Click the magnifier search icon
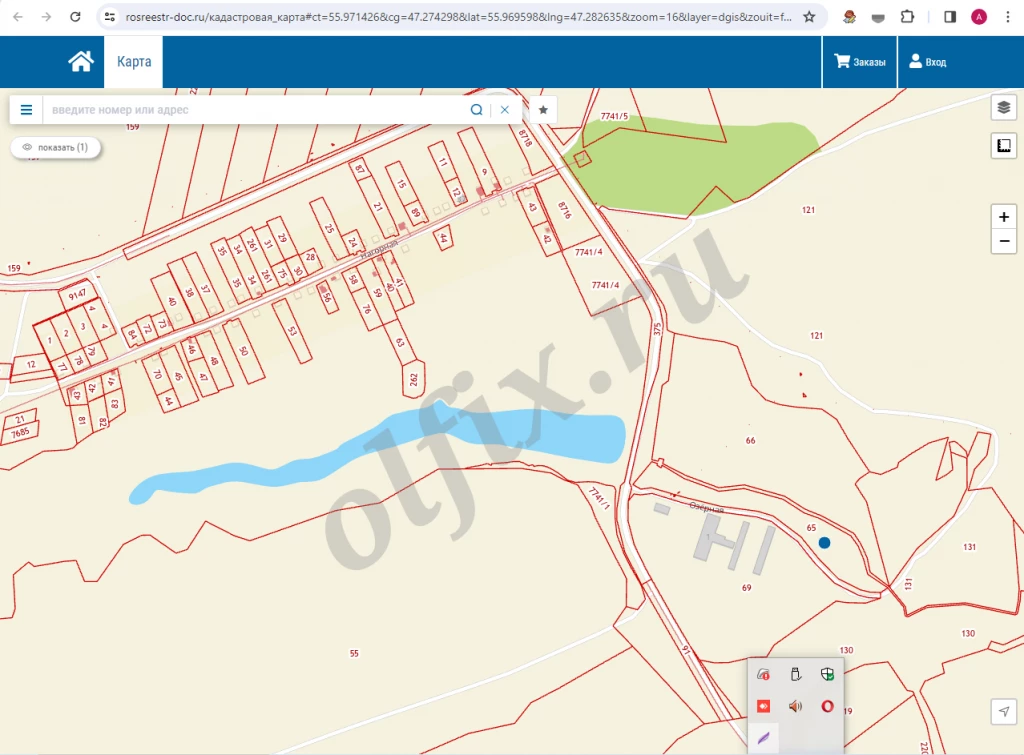Viewport: 1024px width, 755px height. [x=477, y=110]
